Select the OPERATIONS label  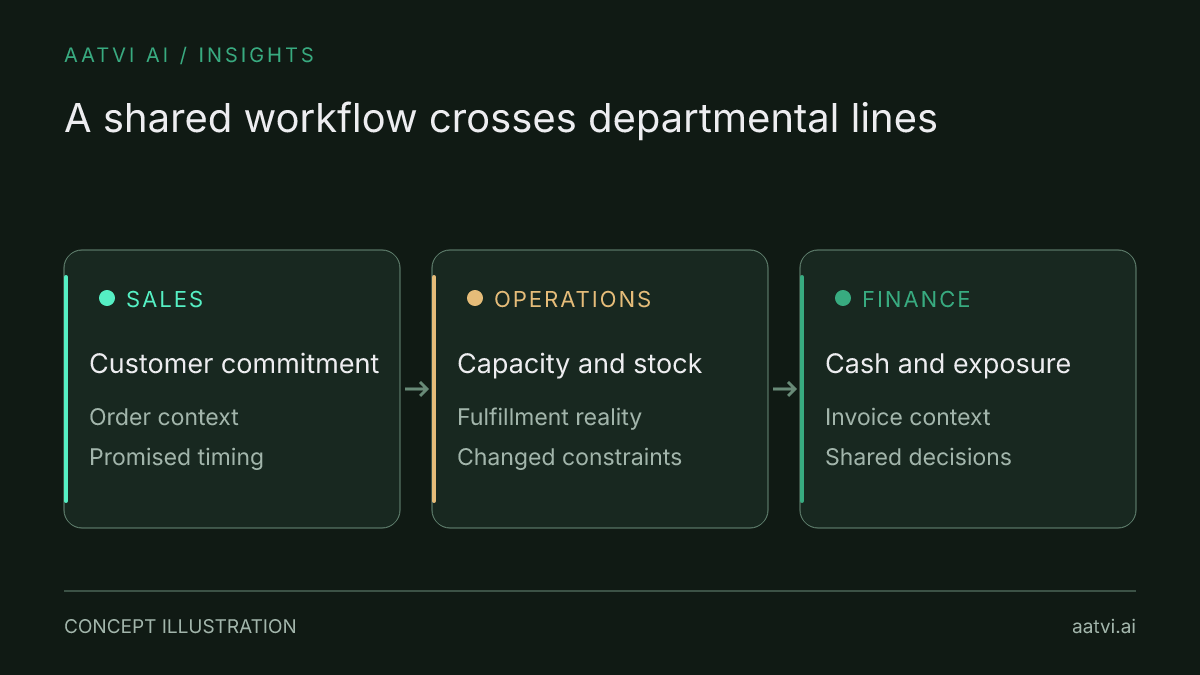click(573, 299)
